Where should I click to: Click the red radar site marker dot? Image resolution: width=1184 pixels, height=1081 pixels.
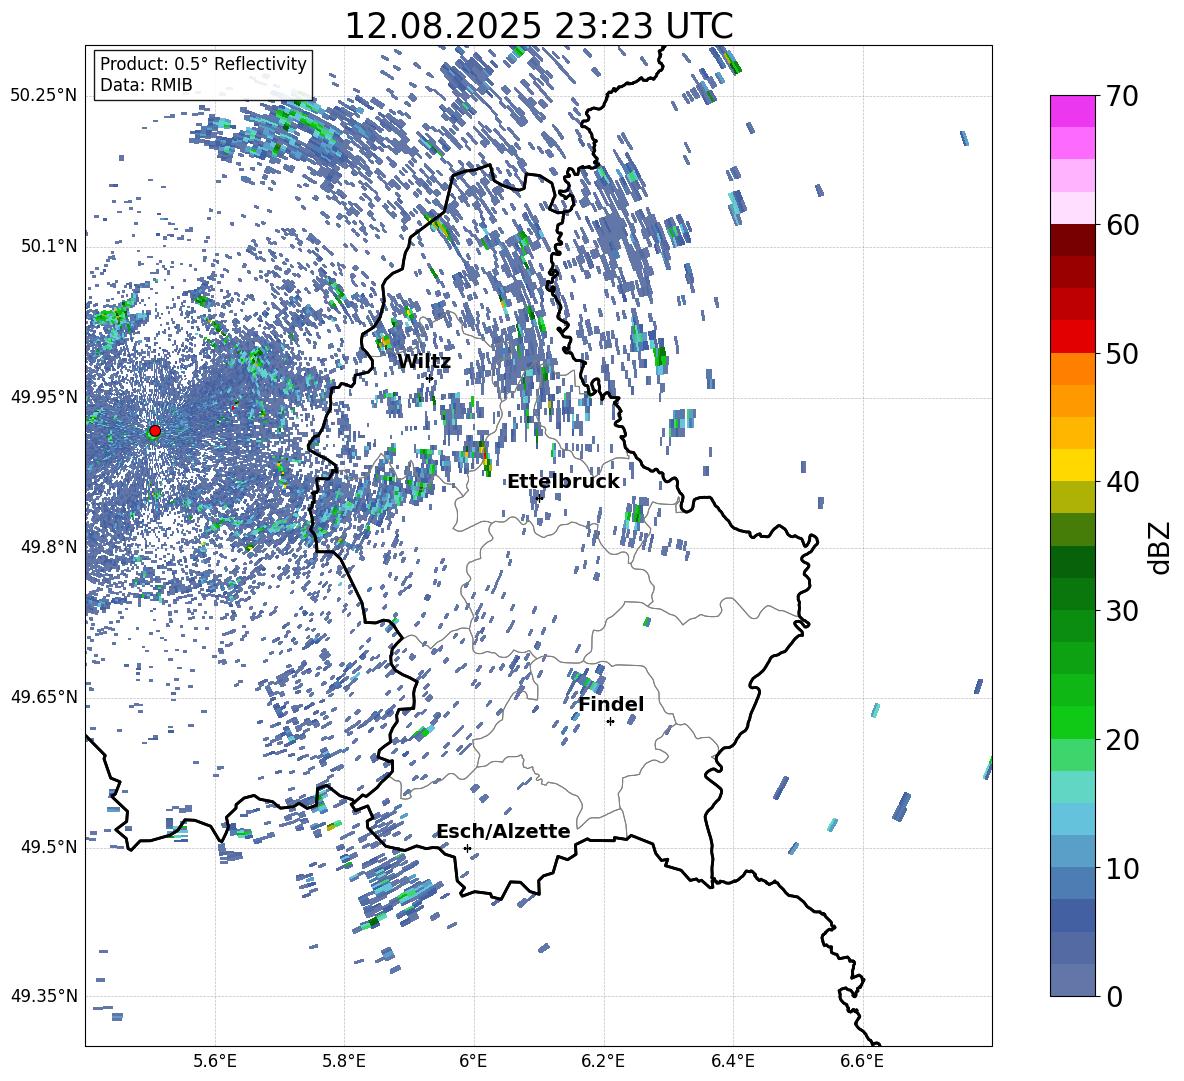click(155, 430)
